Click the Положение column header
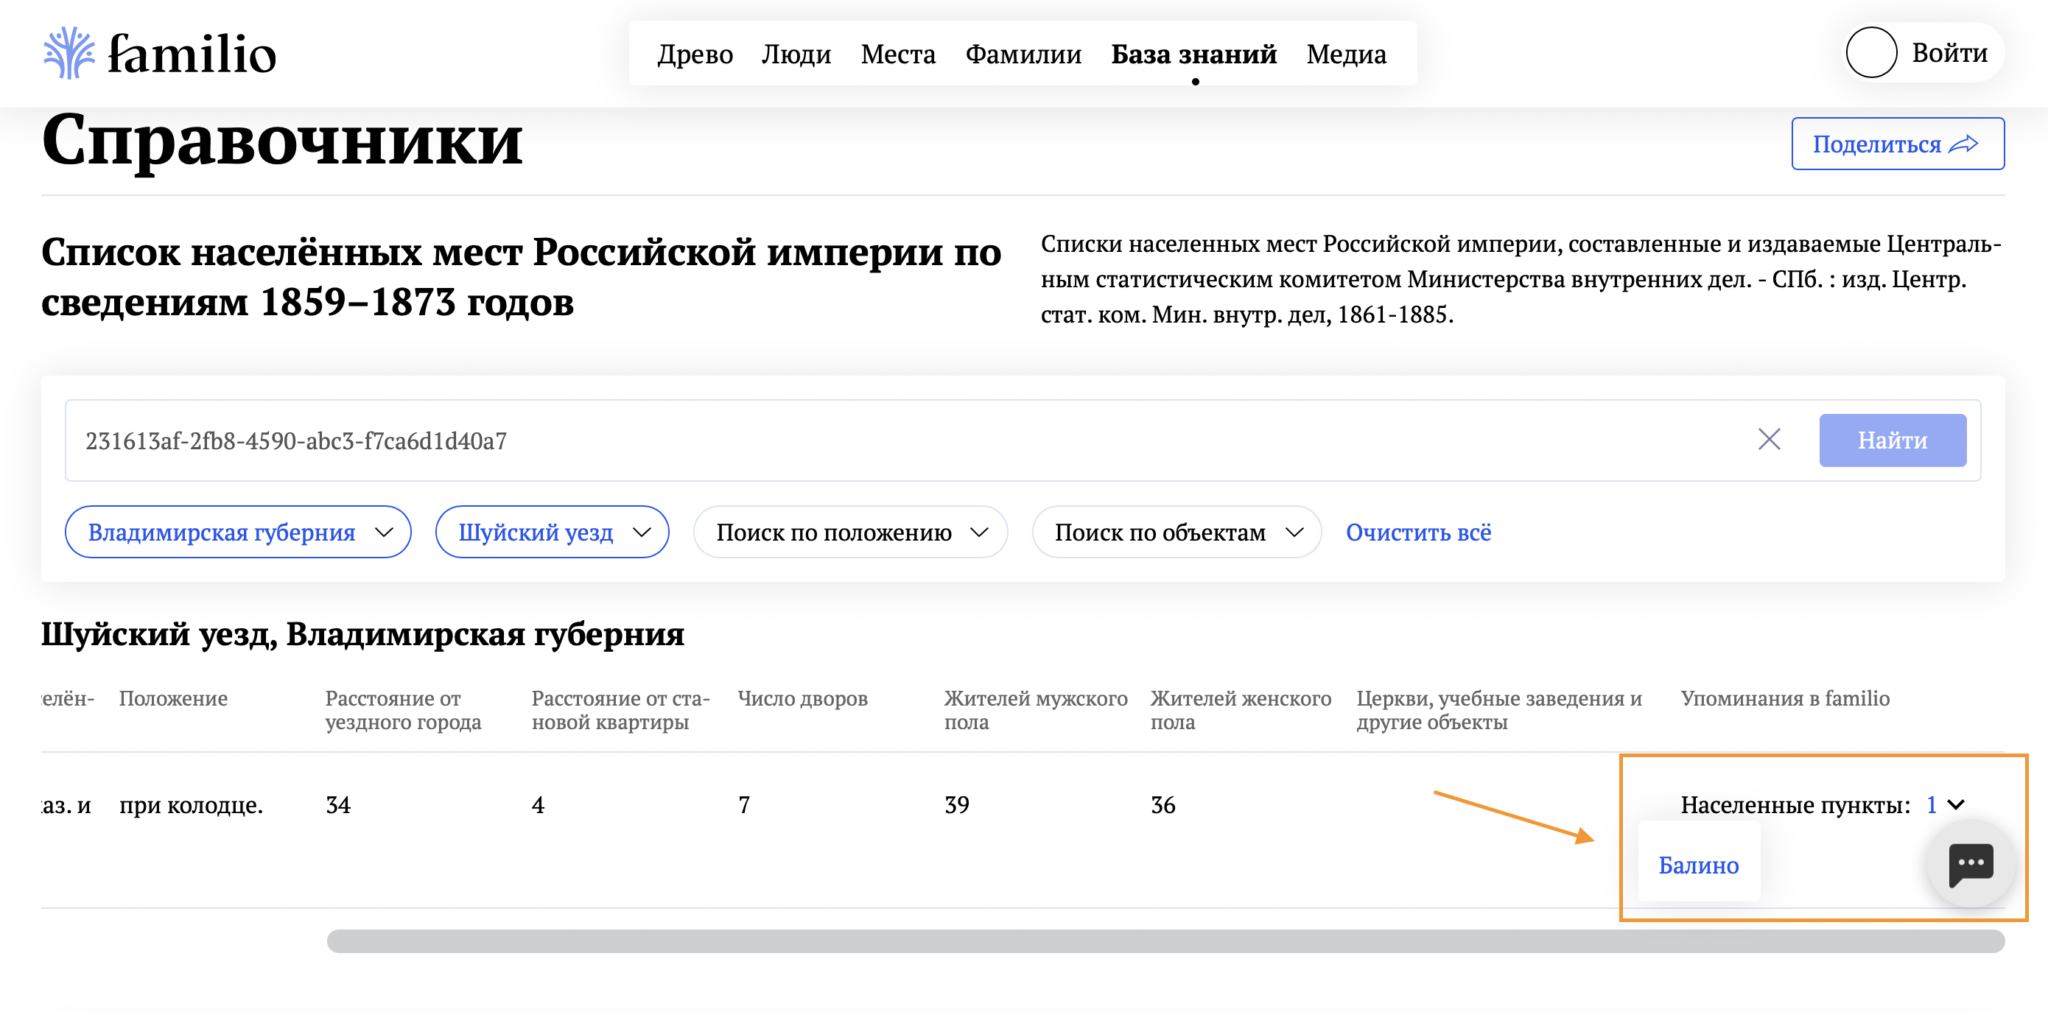Image resolution: width=2048 pixels, height=1012 pixels. (173, 698)
